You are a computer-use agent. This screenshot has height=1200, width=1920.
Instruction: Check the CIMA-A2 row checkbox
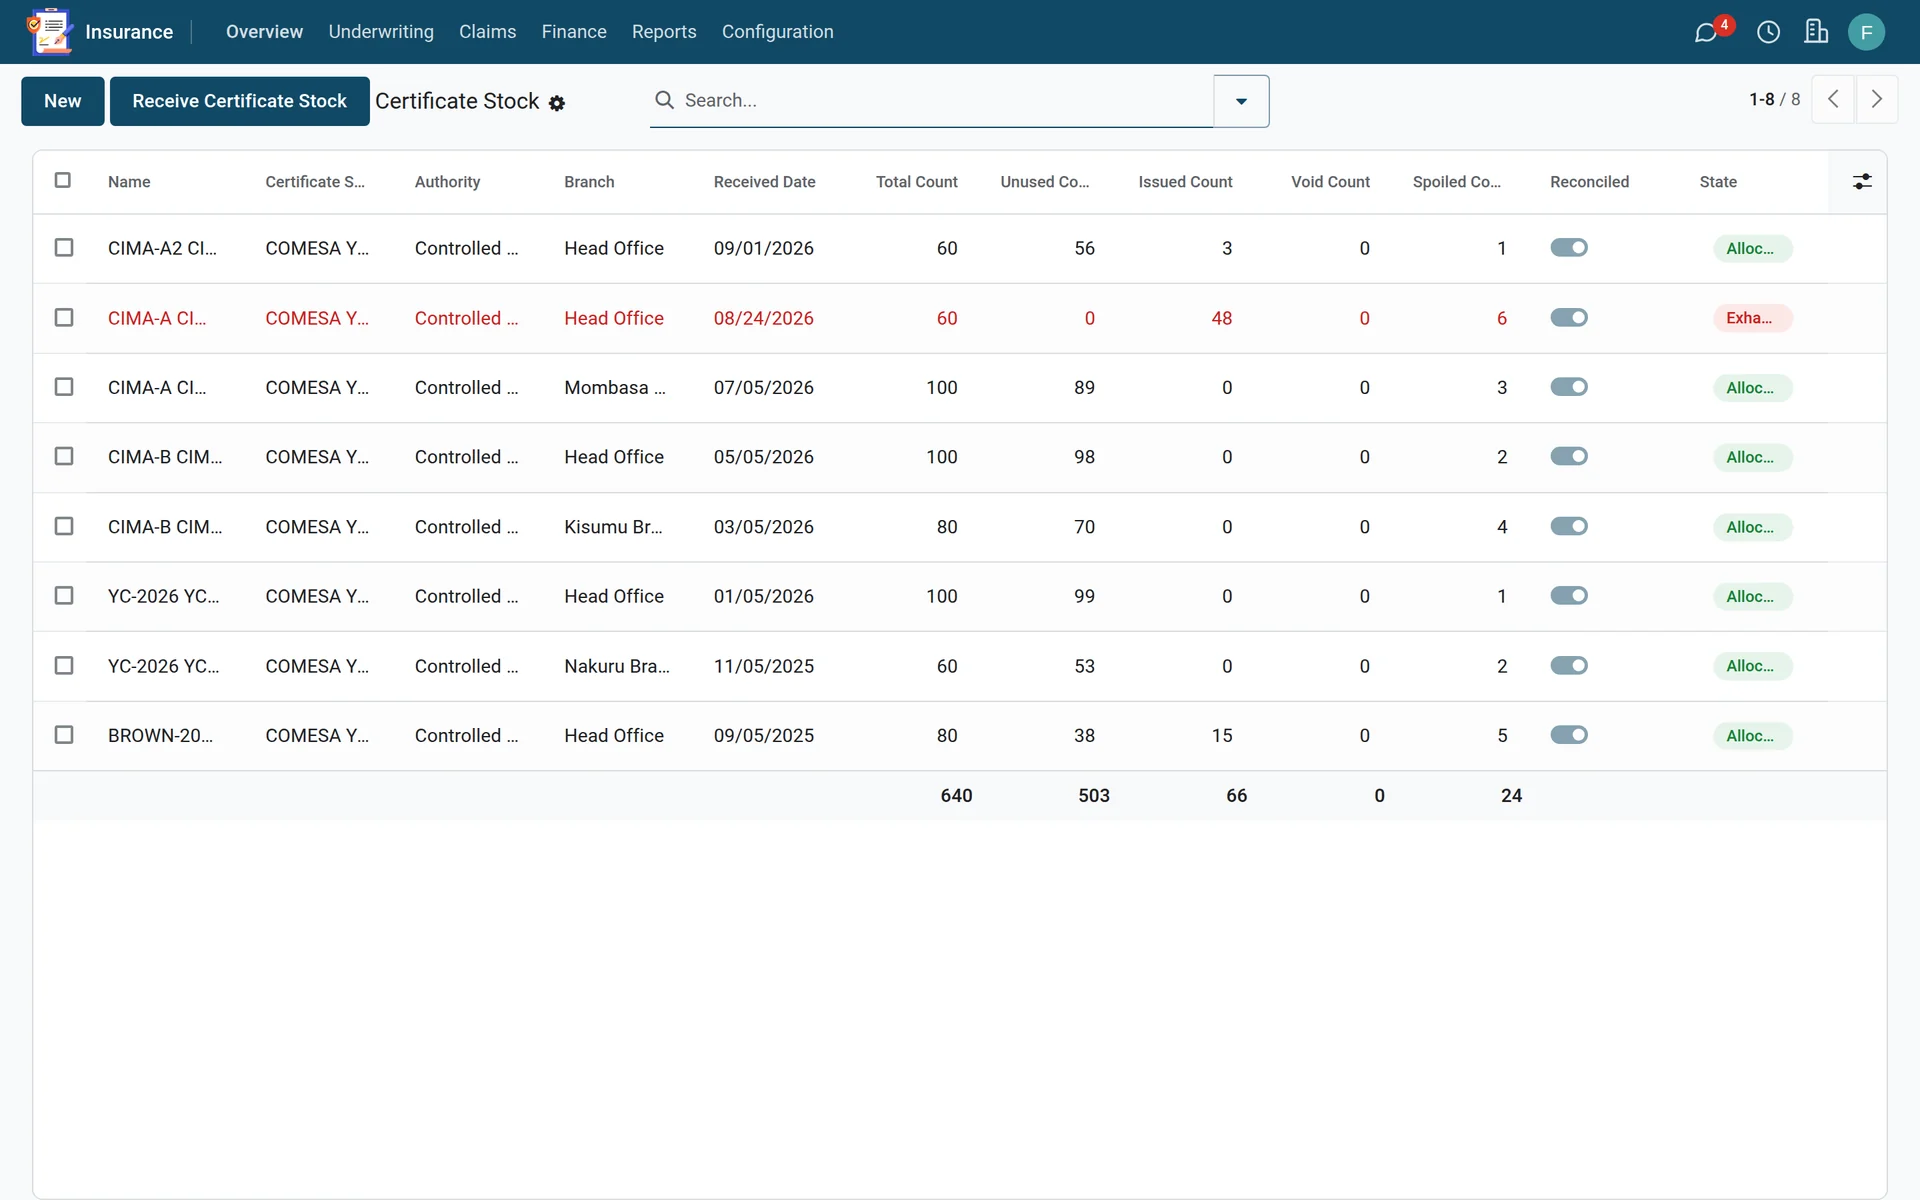pyautogui.click(x=64, y=247)
